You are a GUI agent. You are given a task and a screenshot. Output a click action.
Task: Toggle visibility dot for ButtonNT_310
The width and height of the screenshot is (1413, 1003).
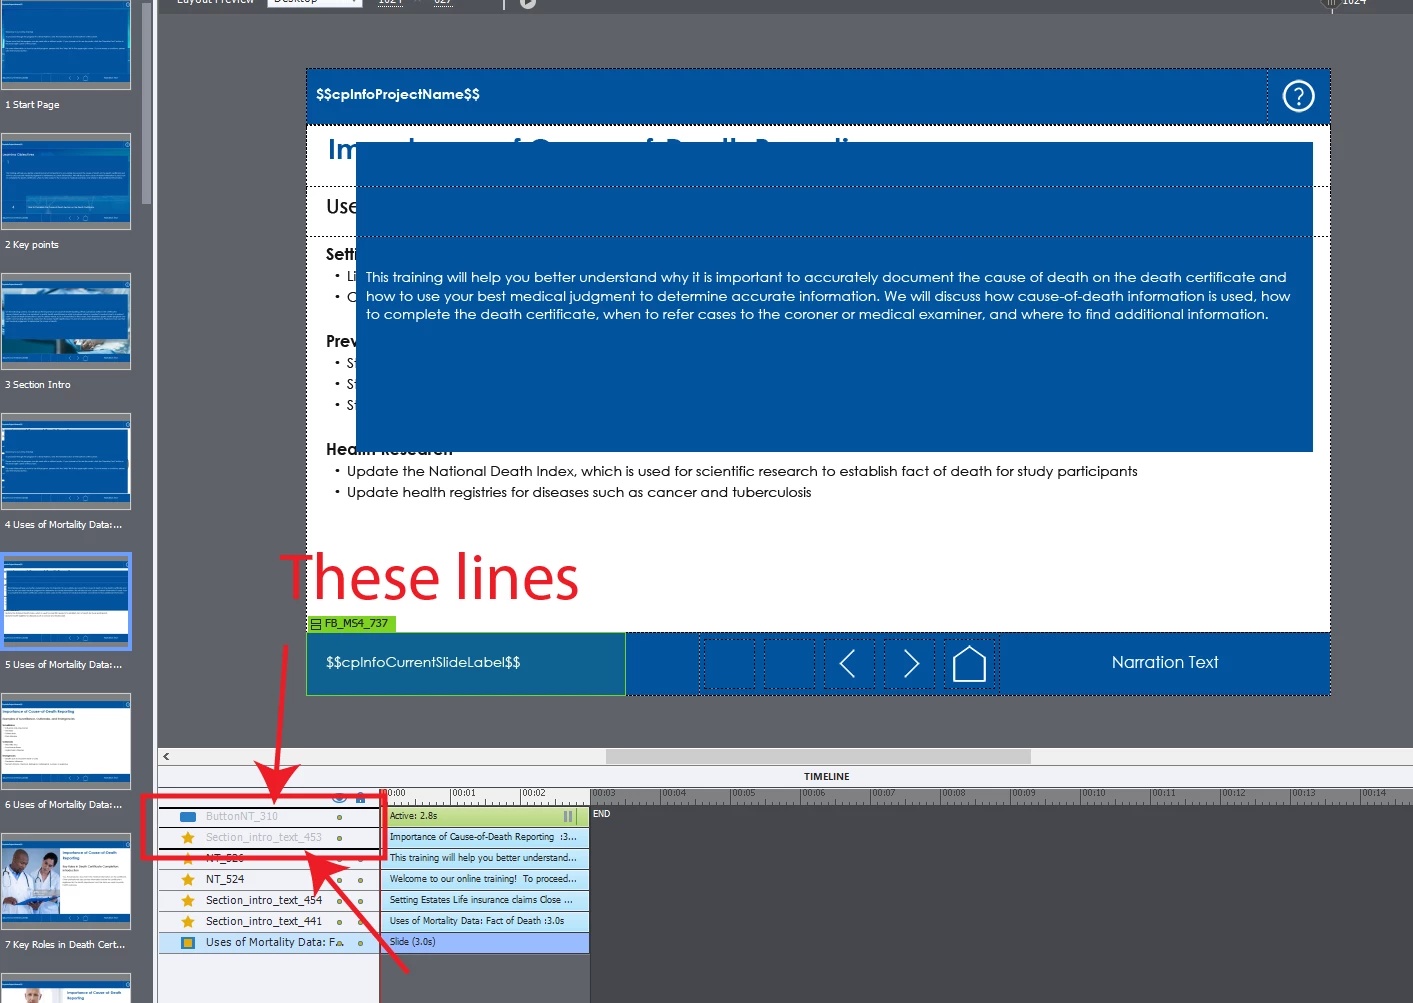click(340, 817)
